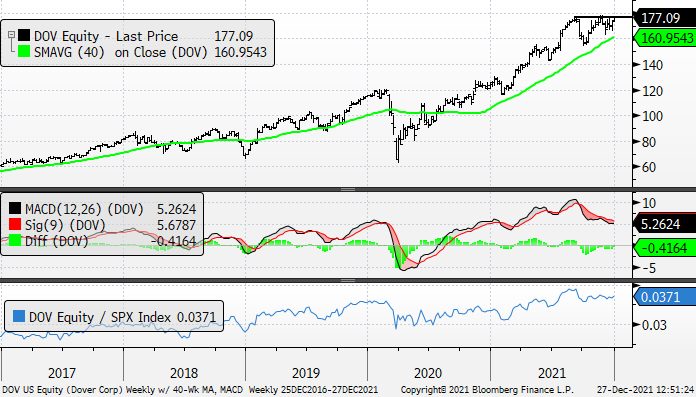Click the -5 MACD axis label
696x397 pixels.
point(649,268)
